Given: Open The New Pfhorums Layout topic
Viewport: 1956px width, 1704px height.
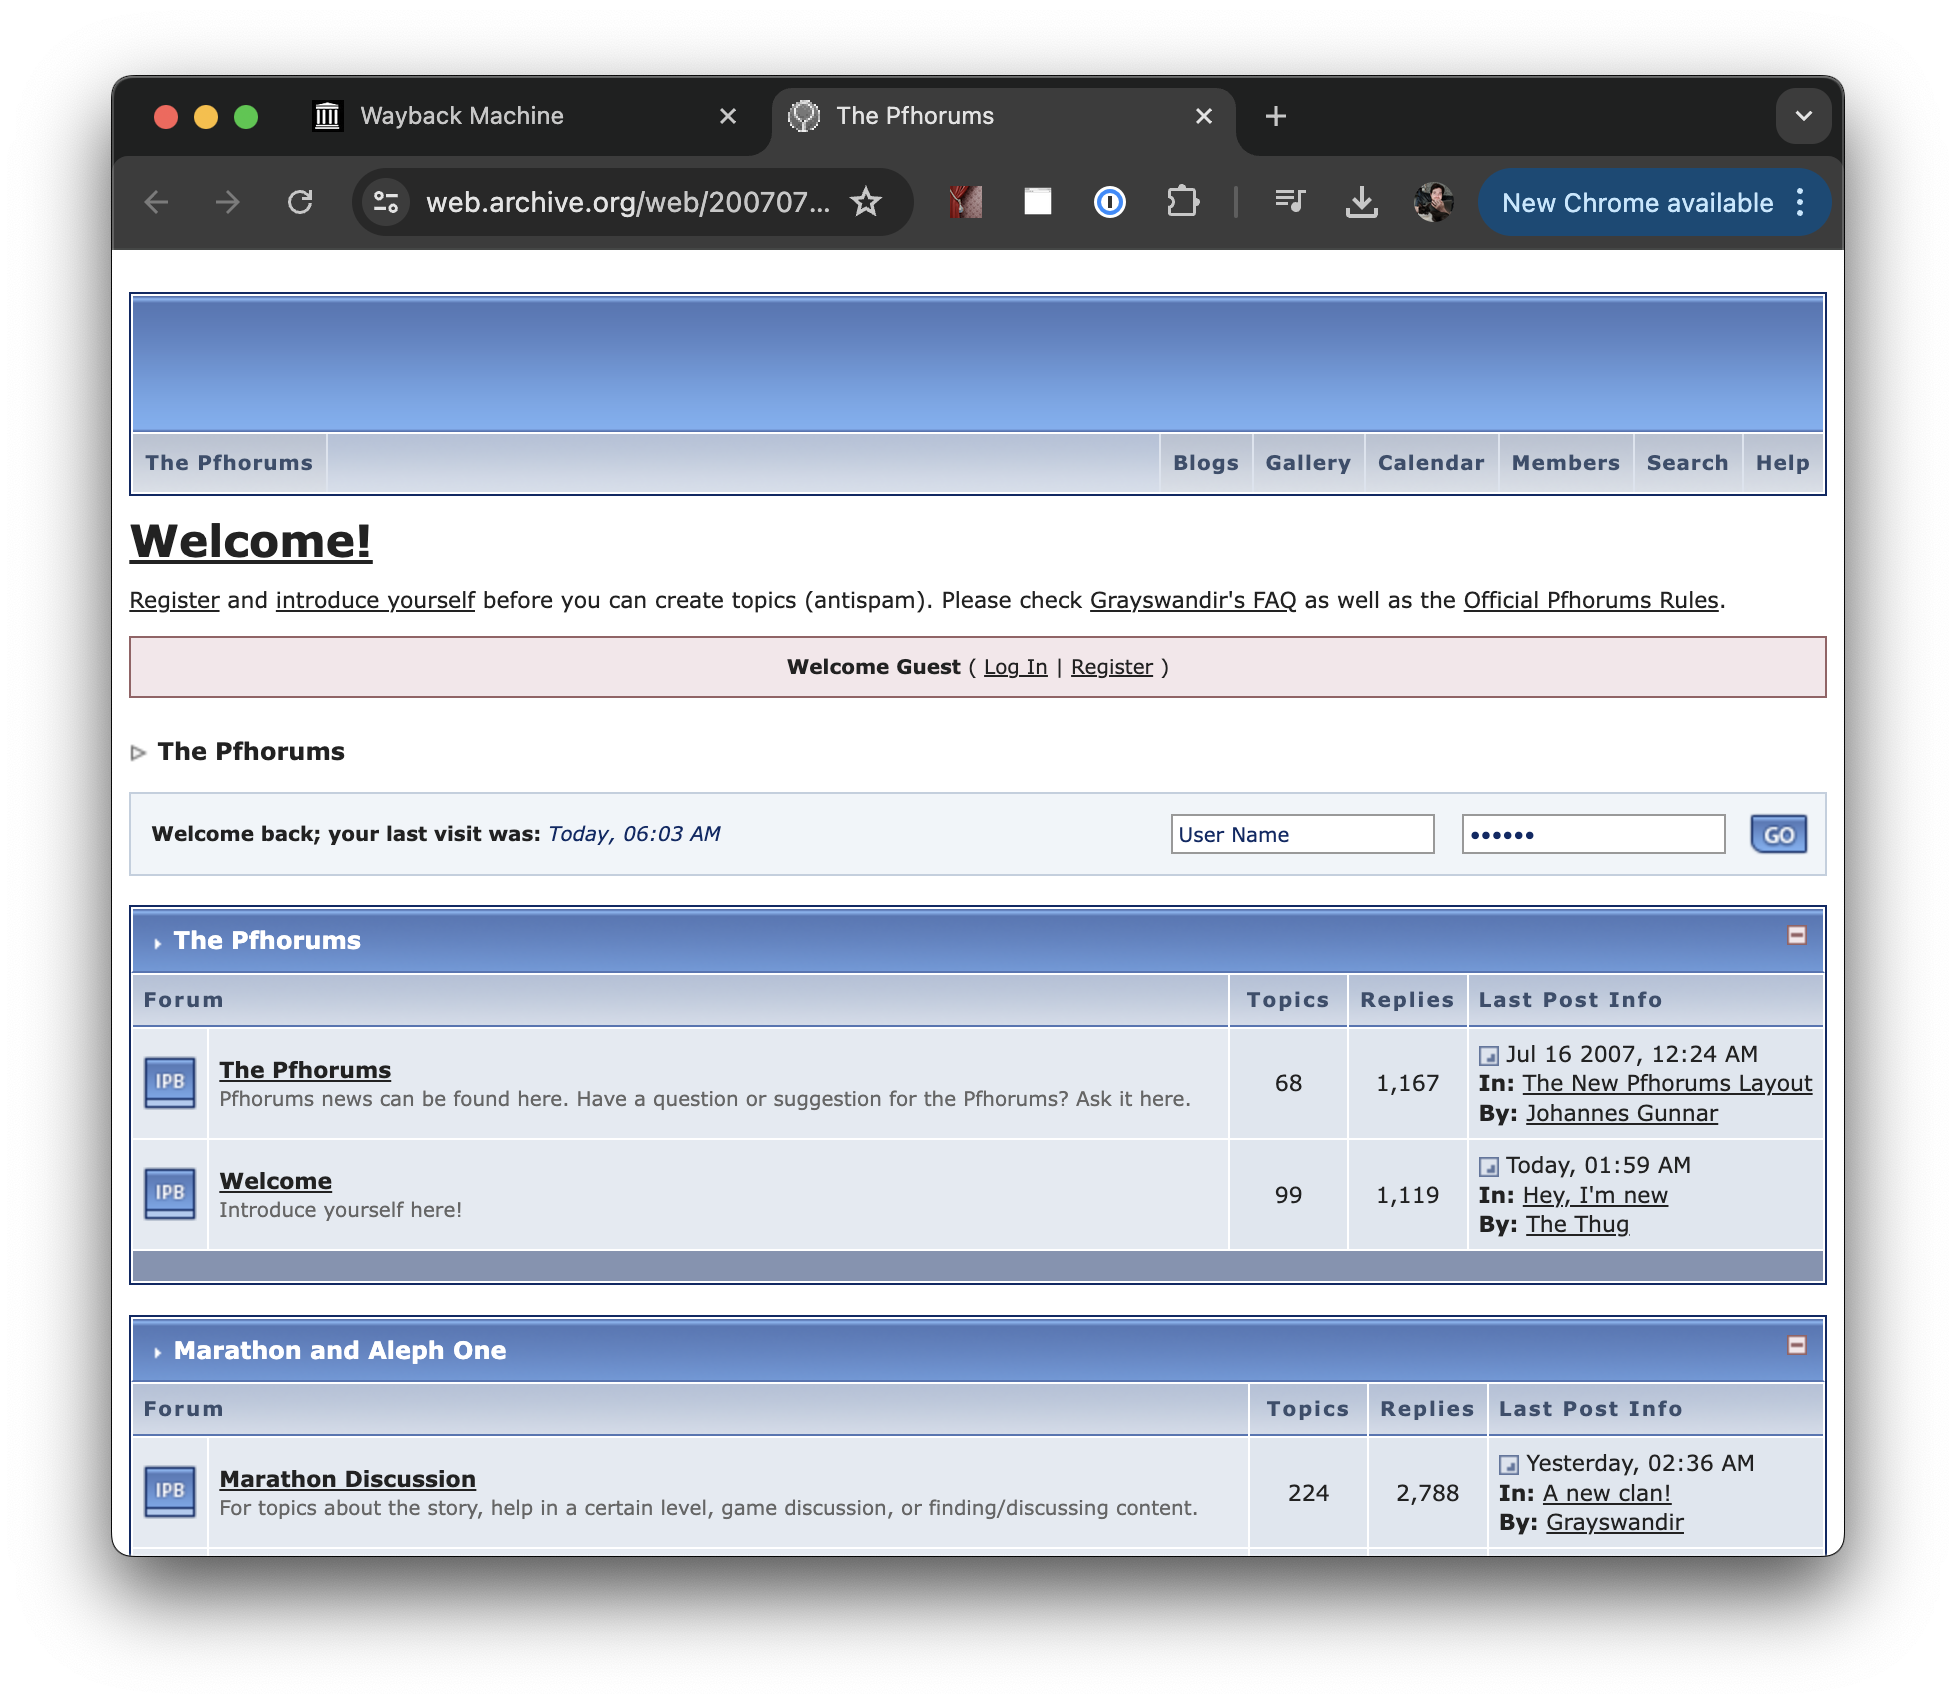Looking at the screenshot, I should pyautogui.click(x=1667, y=1083).
